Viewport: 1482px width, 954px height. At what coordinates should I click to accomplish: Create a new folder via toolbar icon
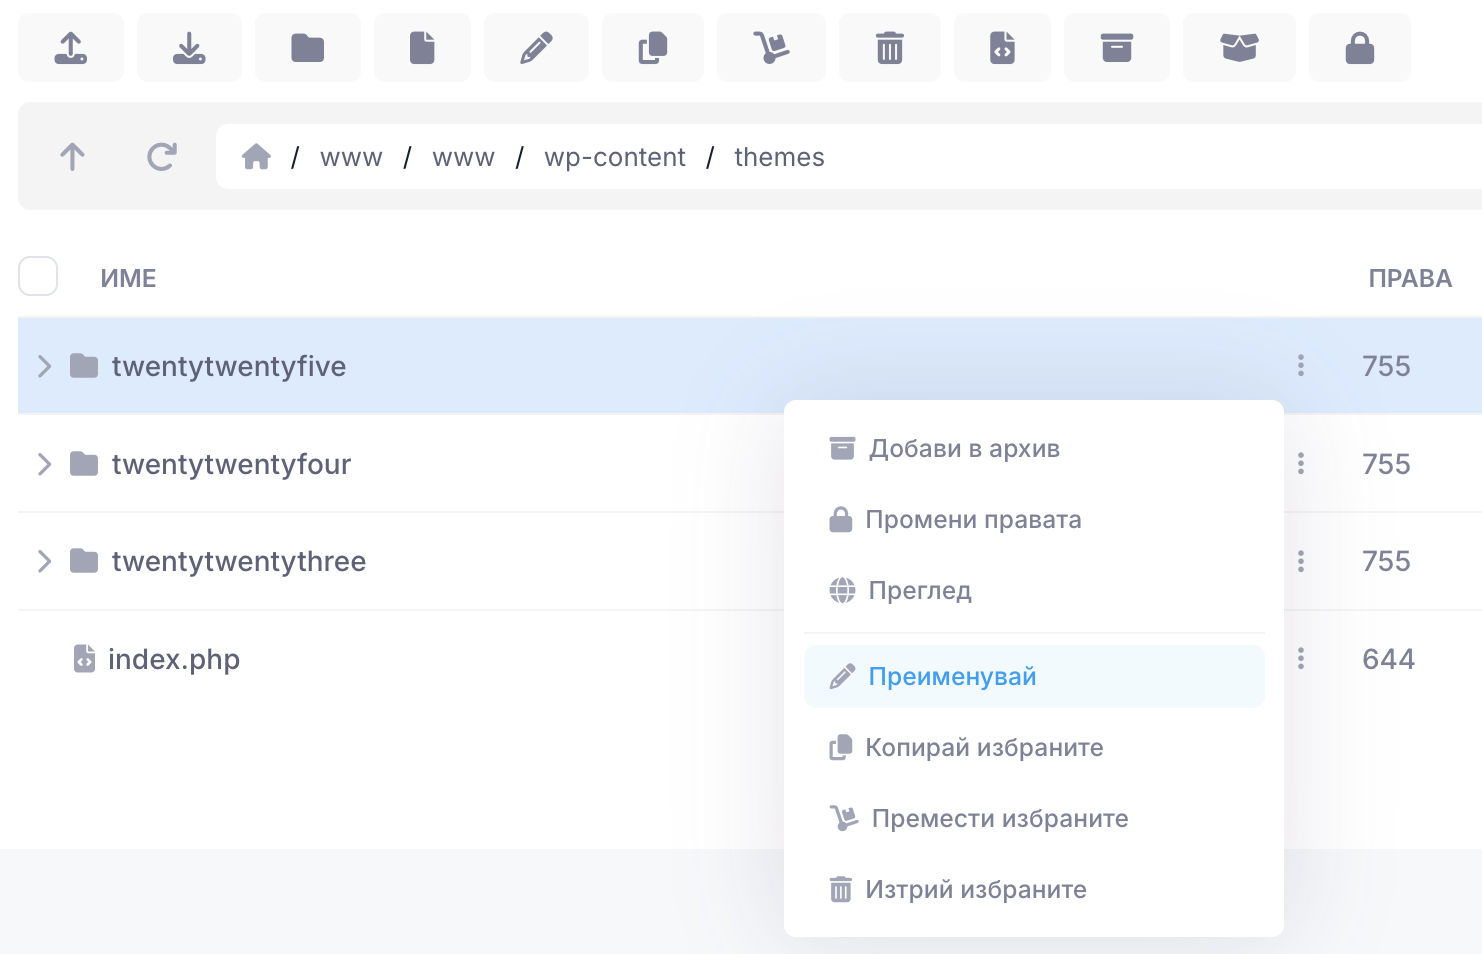tap(307, 48)
